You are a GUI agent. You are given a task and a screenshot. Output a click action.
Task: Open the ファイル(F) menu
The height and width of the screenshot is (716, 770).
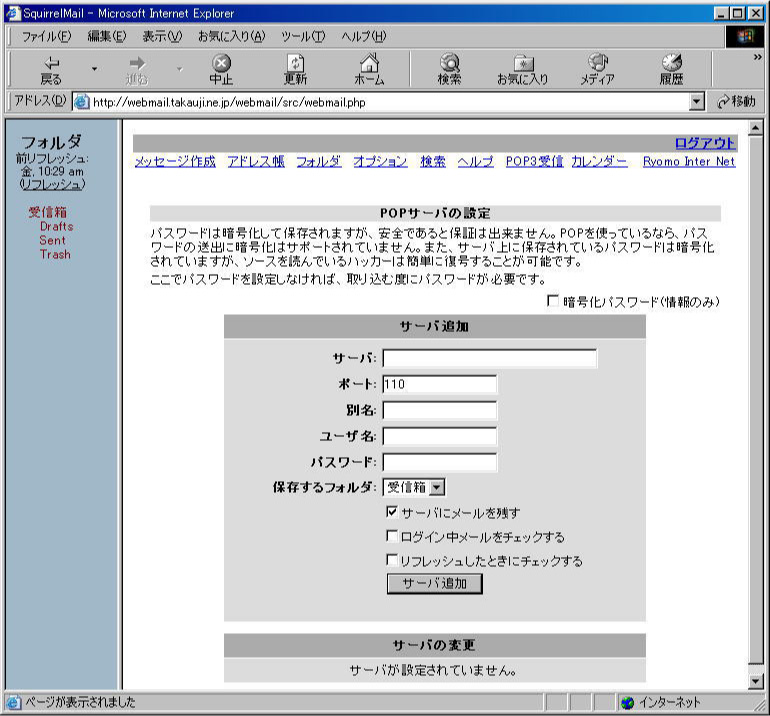click(46, 36)
